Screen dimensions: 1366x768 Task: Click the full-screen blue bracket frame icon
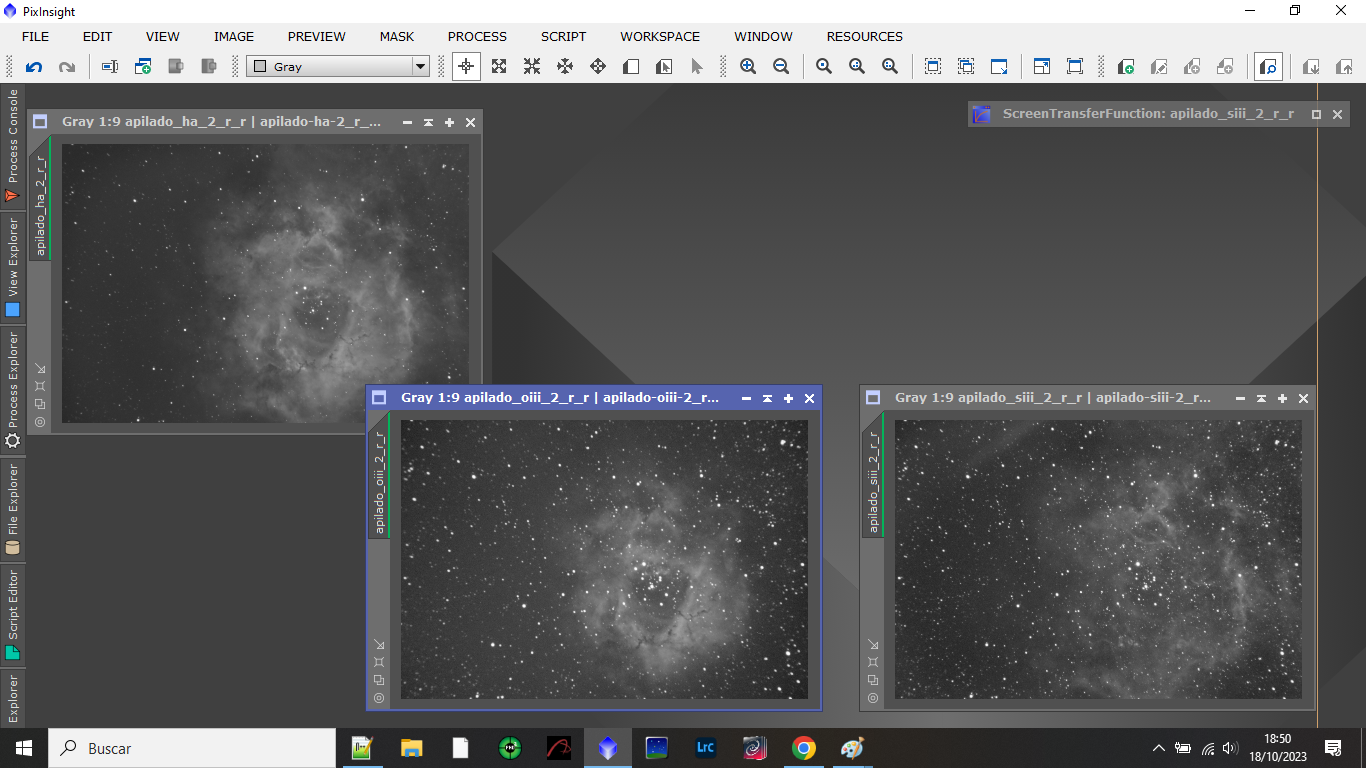click(1075, 67)
